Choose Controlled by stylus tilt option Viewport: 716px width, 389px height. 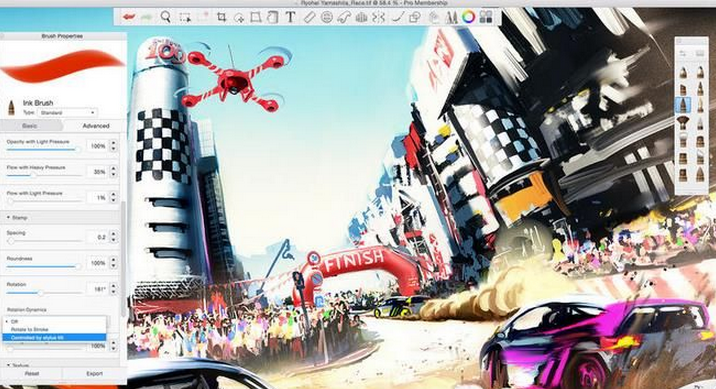[54, 337]
